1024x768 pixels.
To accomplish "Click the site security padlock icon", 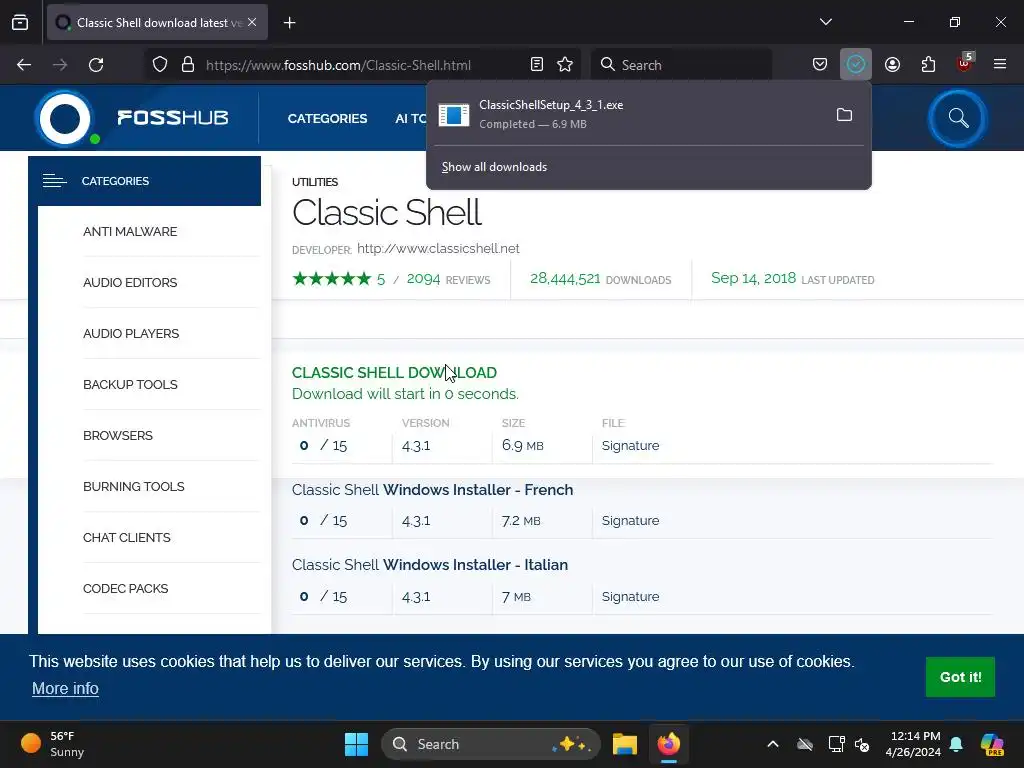I will 188,65.
